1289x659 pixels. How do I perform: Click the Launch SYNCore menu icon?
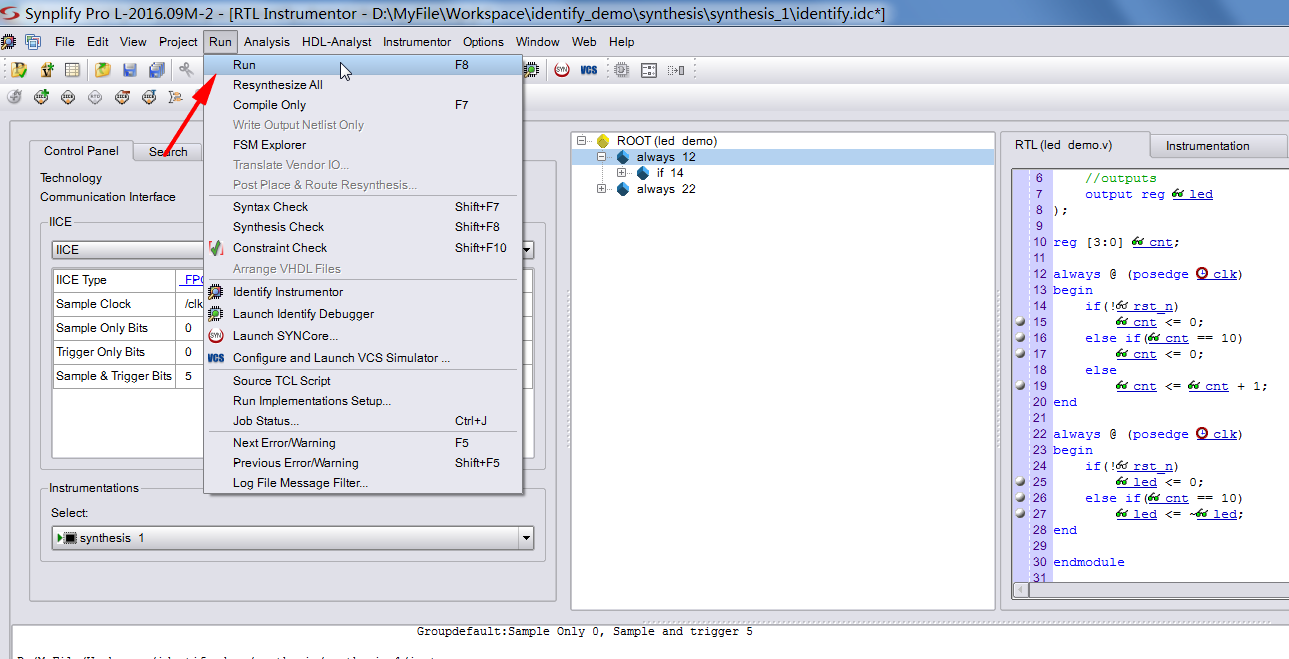(215, 336)
